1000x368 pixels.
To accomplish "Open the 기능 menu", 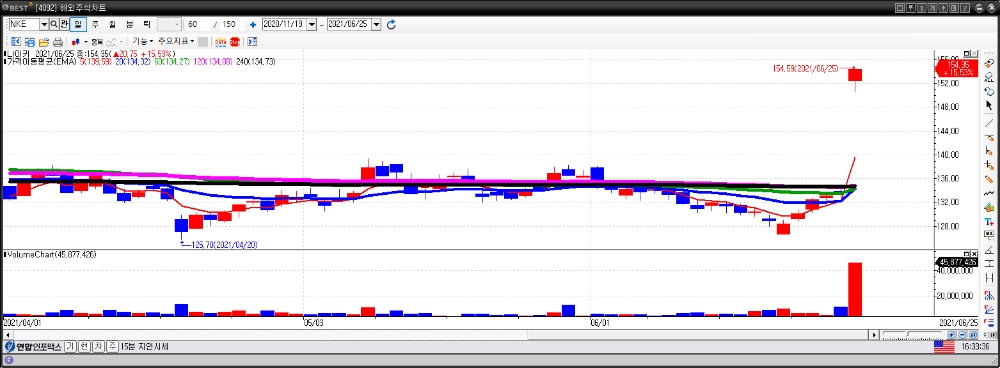I will tap(142, 41).
